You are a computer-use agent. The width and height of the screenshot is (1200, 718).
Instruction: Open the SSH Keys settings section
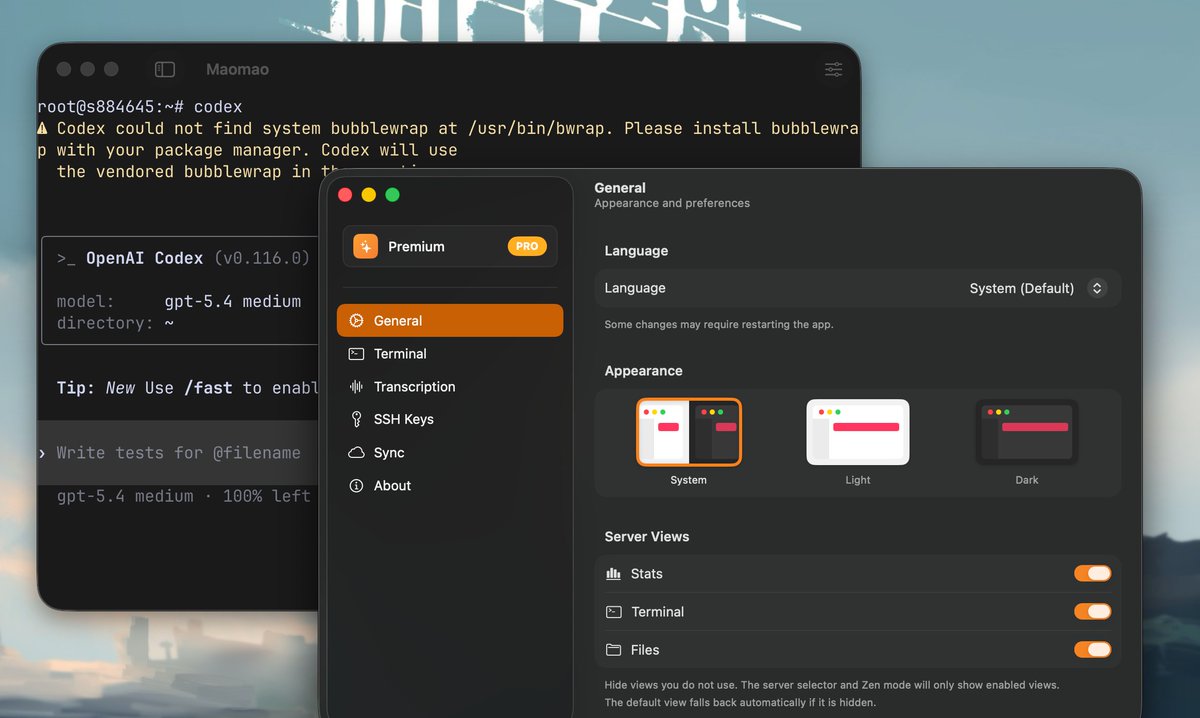click(x=450, y=419)
